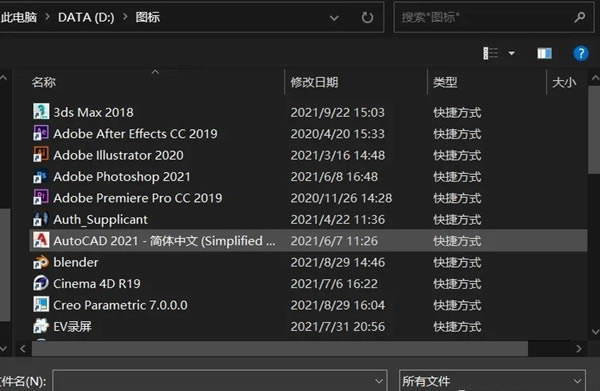Sort files by 类型 column header

(445, 82)
